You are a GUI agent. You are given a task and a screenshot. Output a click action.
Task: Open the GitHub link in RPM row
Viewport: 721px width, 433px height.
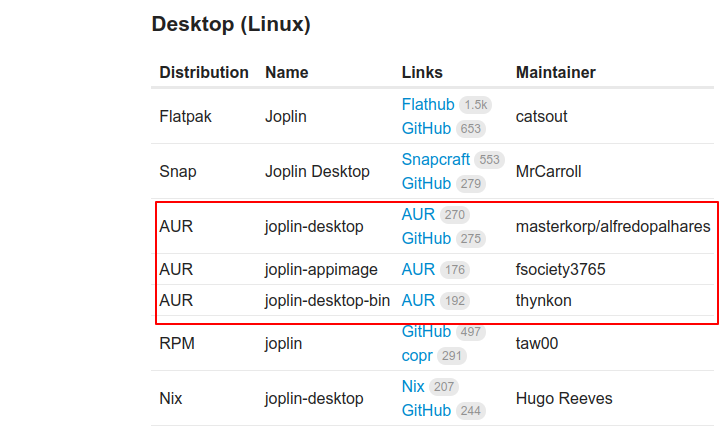pyautogui.click(x=426, y=331)
